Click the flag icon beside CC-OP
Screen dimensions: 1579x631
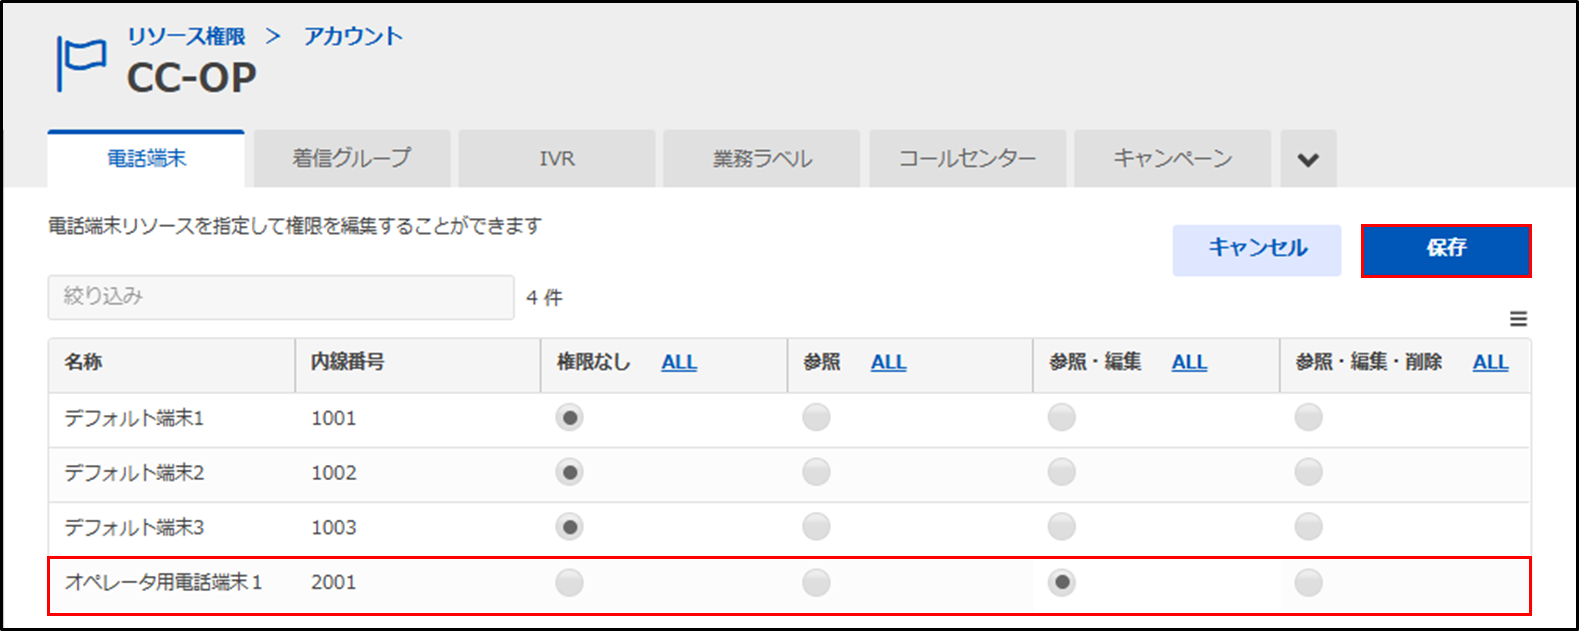[x=81, y=63]
